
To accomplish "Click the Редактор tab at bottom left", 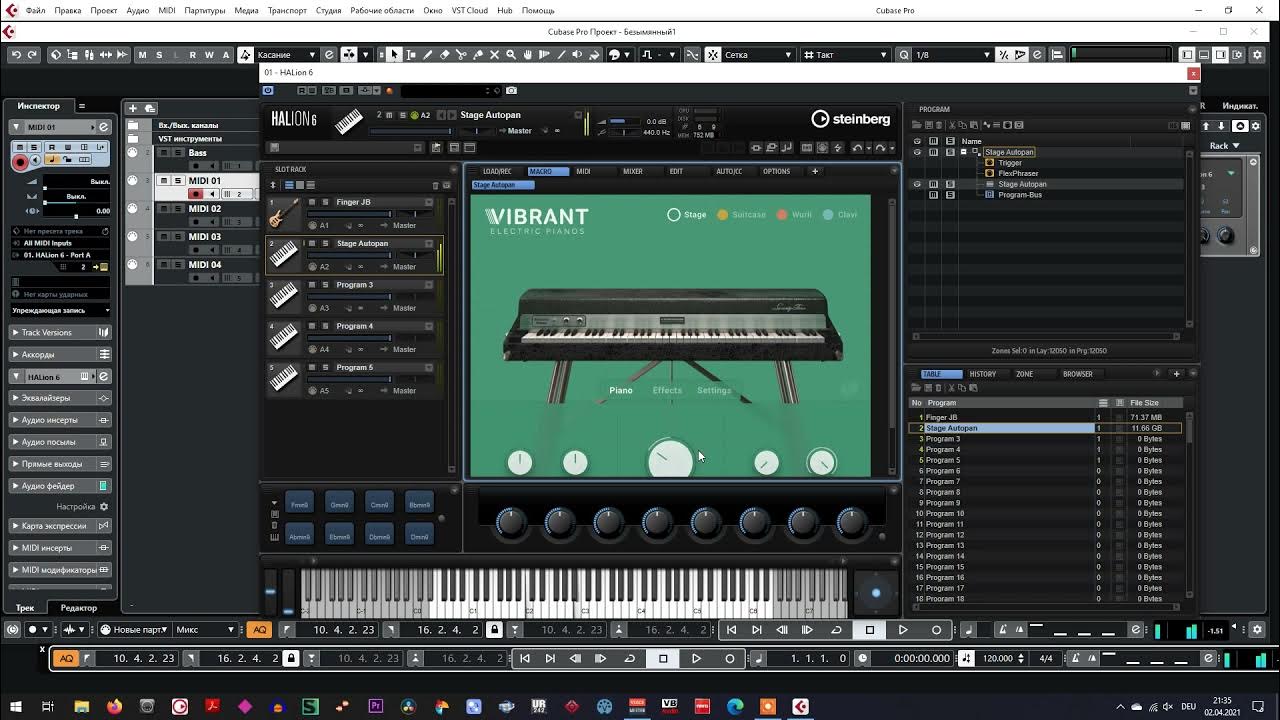I will pyautogui.click(x=79, y=607).
